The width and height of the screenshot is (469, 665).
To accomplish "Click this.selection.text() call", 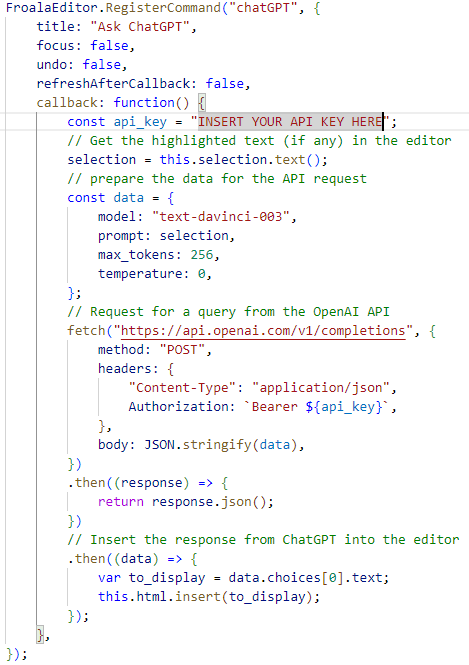I will pos(243,160).
